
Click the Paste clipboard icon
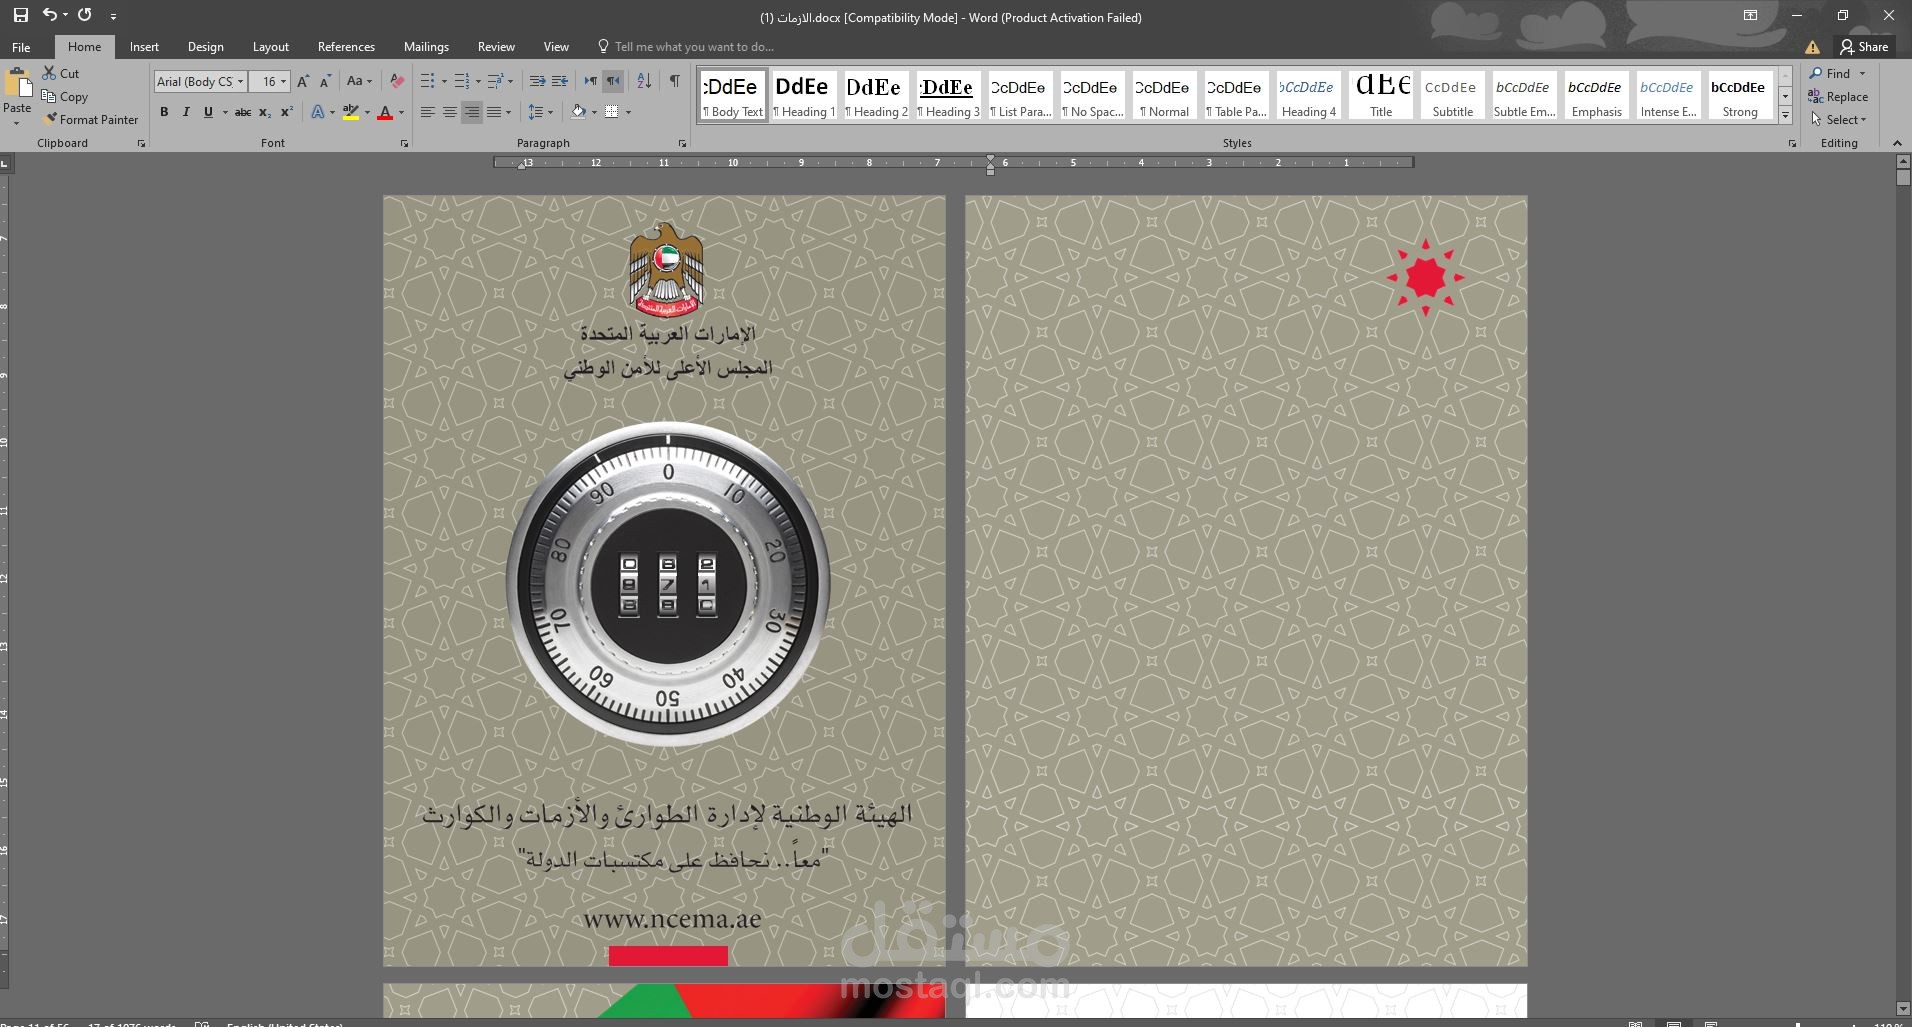pos(17,84)
